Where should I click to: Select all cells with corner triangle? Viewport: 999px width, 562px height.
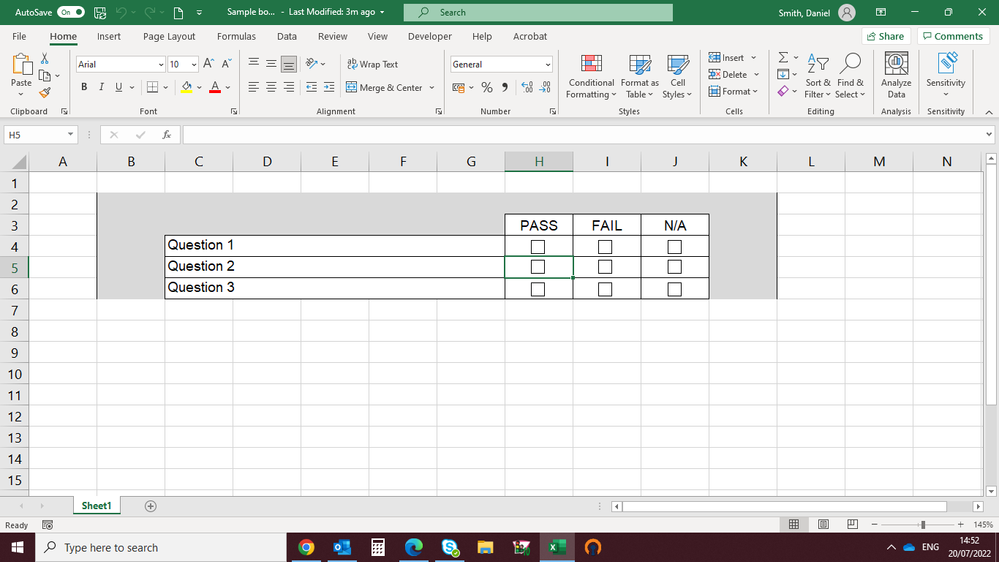pos(18,162)
